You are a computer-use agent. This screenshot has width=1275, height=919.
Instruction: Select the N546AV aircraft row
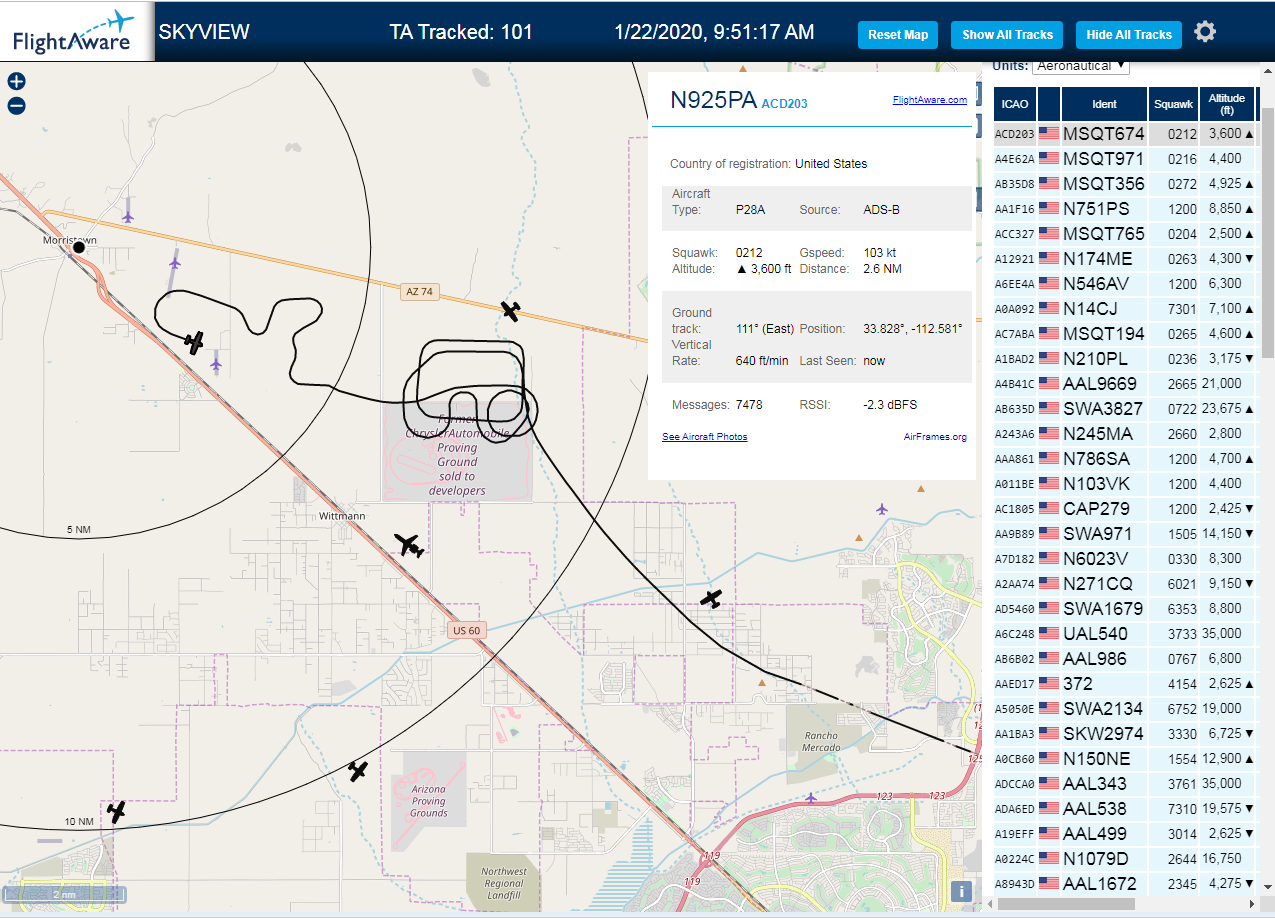click(x=1125, y=283)
